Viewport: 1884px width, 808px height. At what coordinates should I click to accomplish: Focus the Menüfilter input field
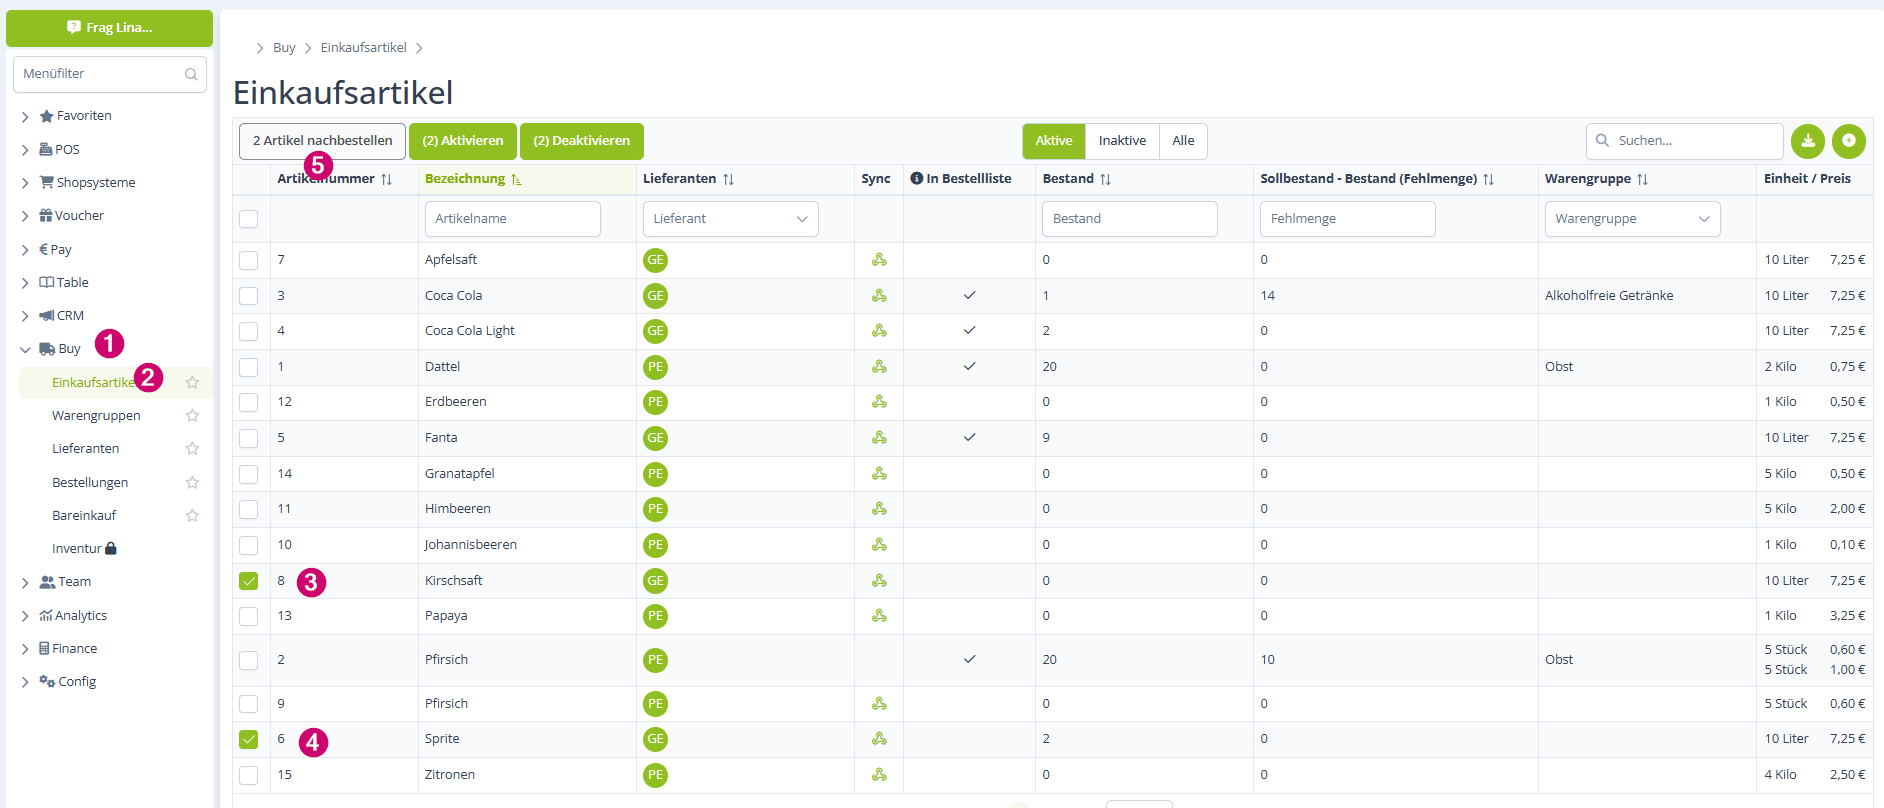110,74
